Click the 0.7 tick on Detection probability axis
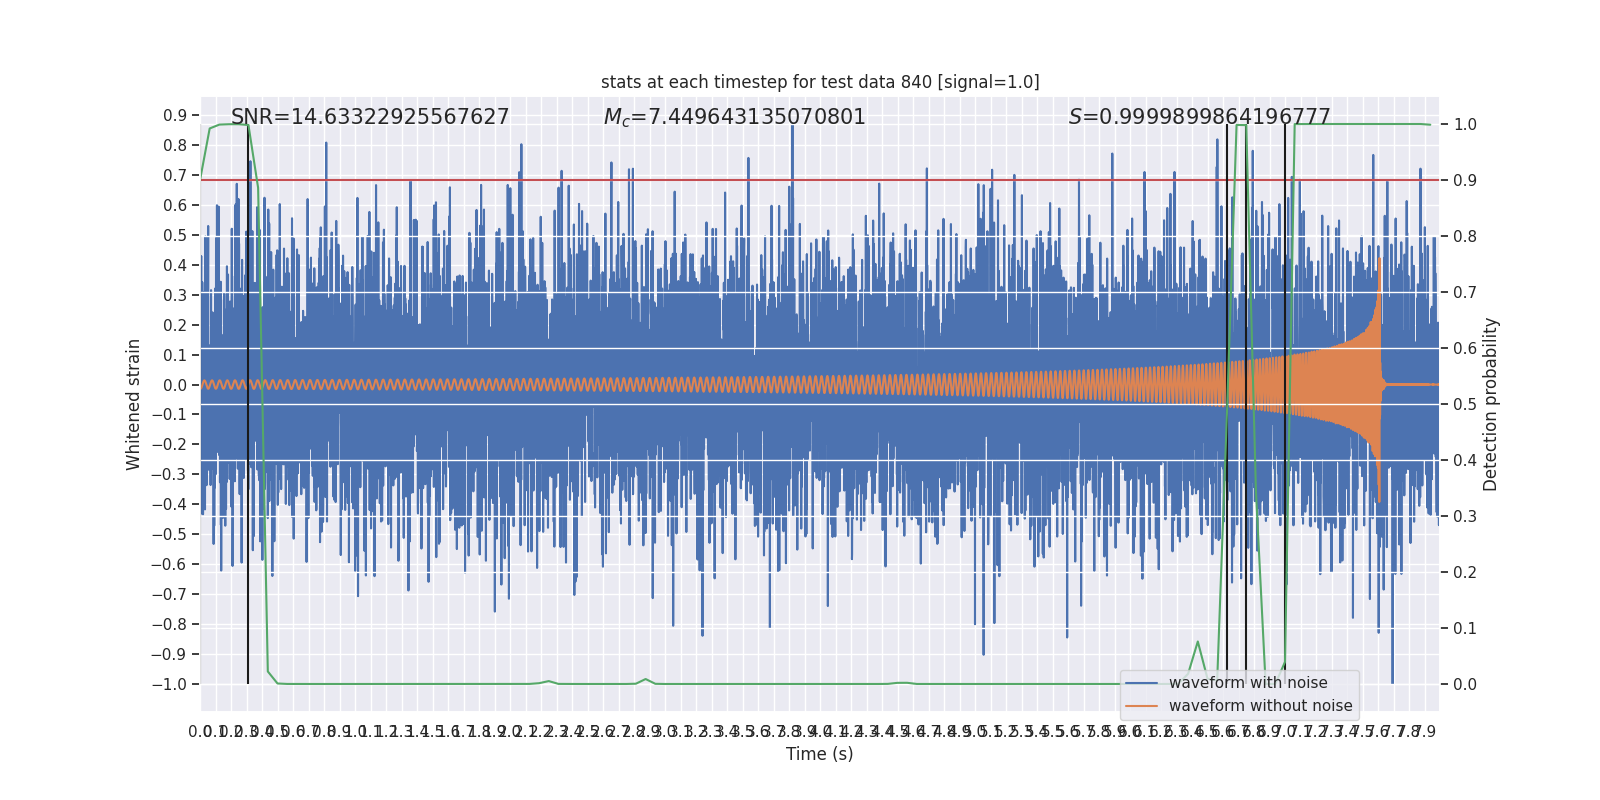1600x800 pixels. coord(1465,293)
